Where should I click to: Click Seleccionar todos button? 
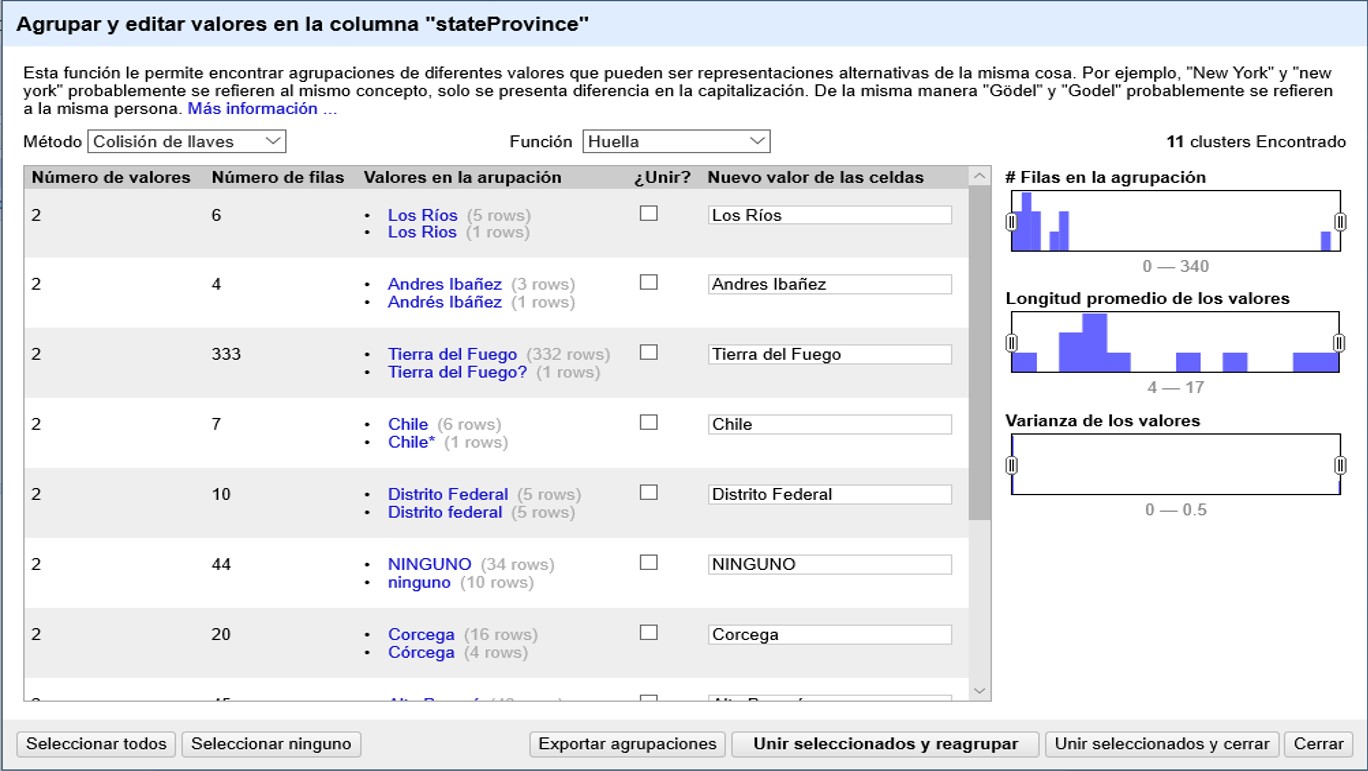(x=97, y=744)
